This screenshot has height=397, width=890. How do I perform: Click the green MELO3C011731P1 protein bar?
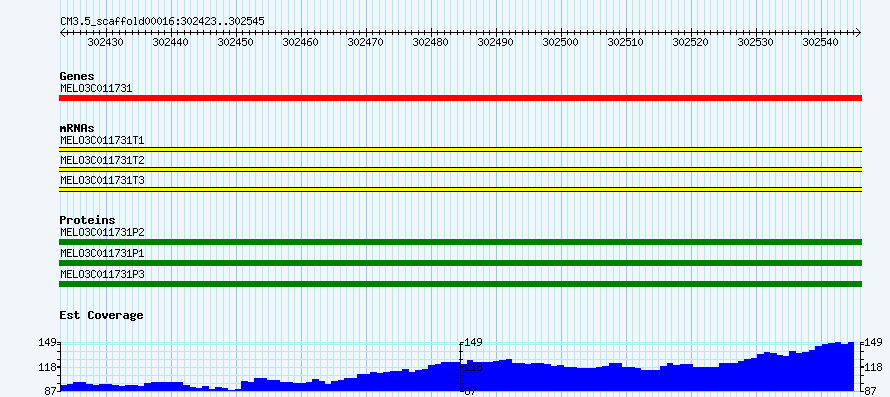click(x=460, y=263)
